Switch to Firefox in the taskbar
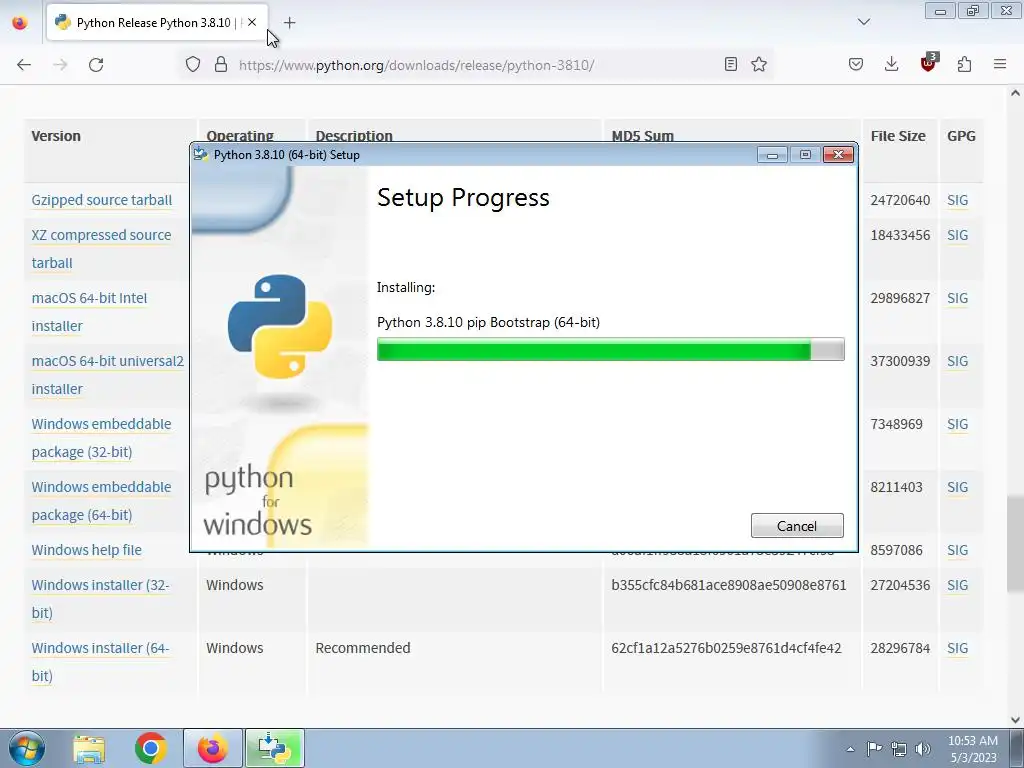The height and width of the screenshot is (768, 1024). click(213, 748)
